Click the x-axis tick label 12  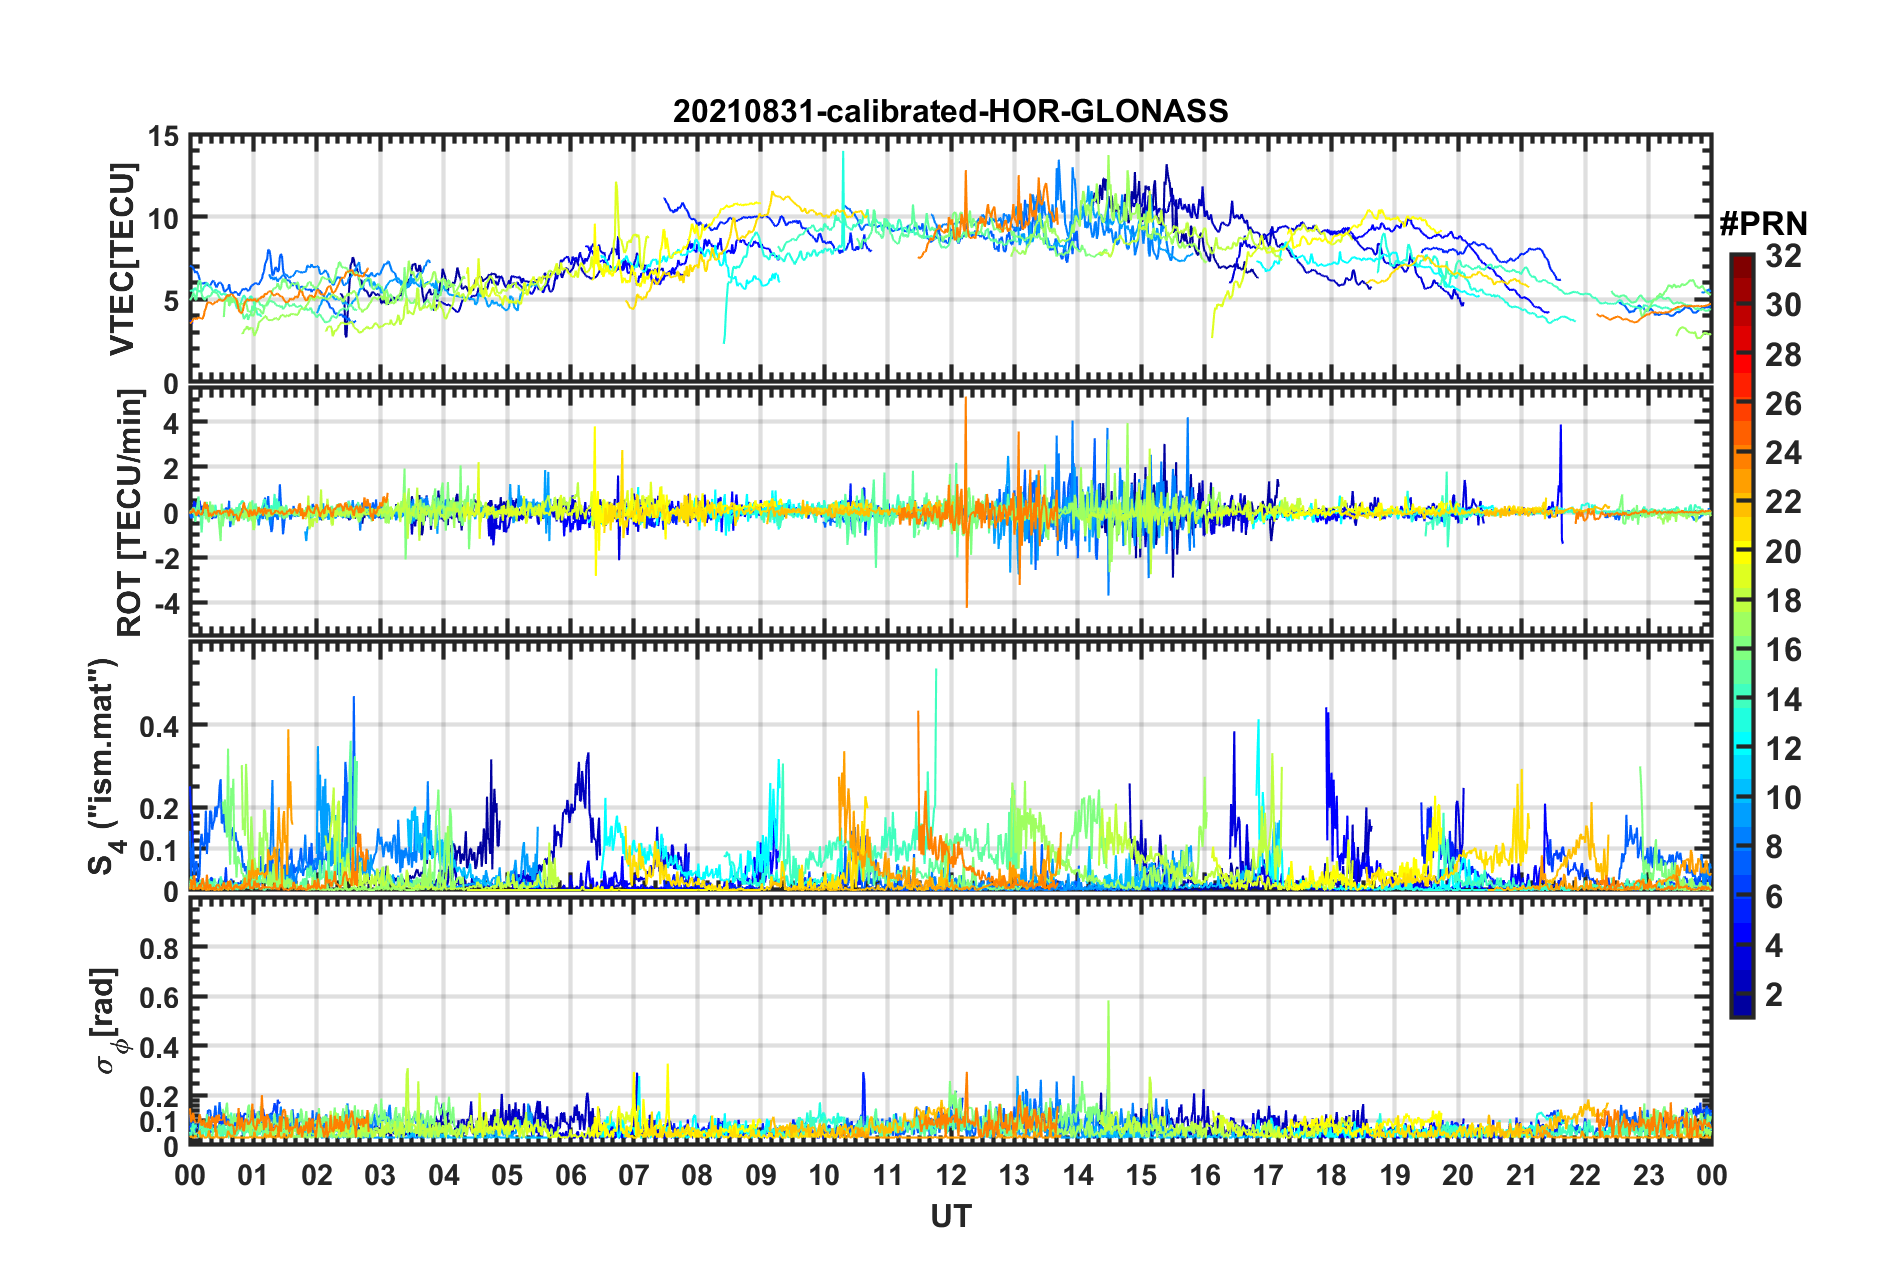(x=950, y=1175)
